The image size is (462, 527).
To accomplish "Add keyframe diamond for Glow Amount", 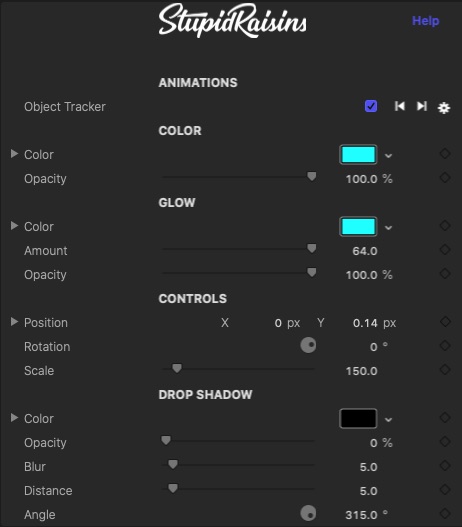I will [x=445, y=250].
